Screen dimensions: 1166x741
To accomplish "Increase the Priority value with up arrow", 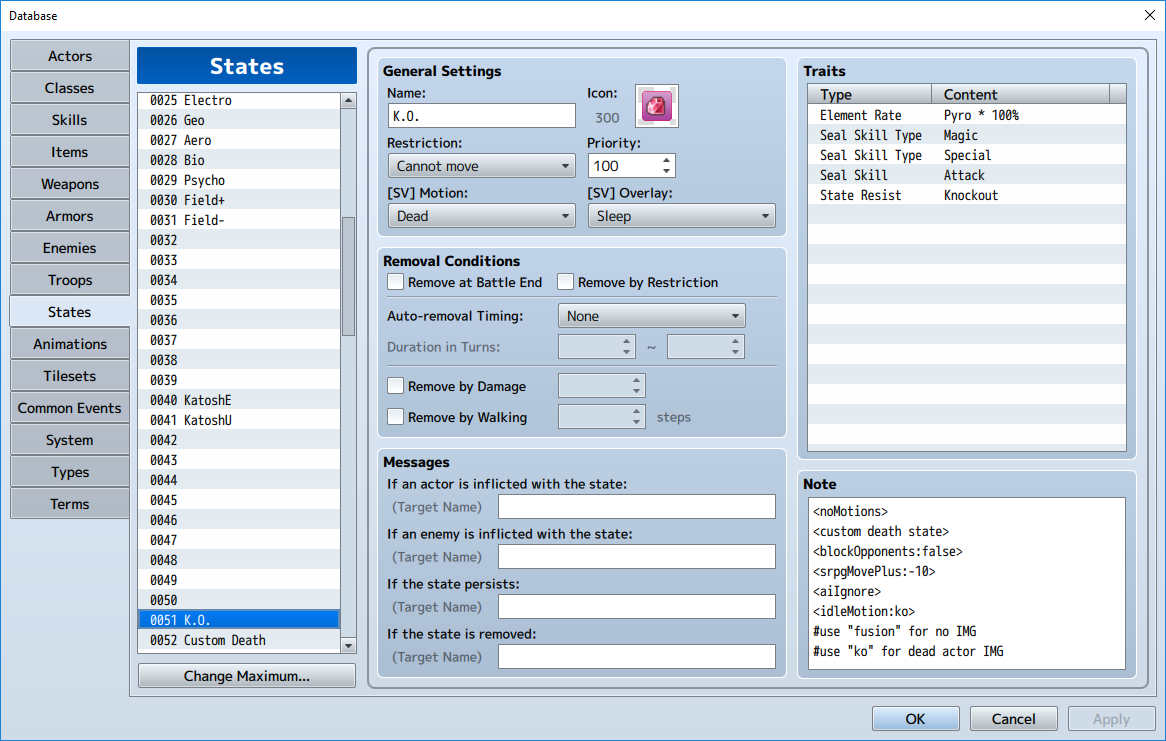I will click(x=666, y=160).
